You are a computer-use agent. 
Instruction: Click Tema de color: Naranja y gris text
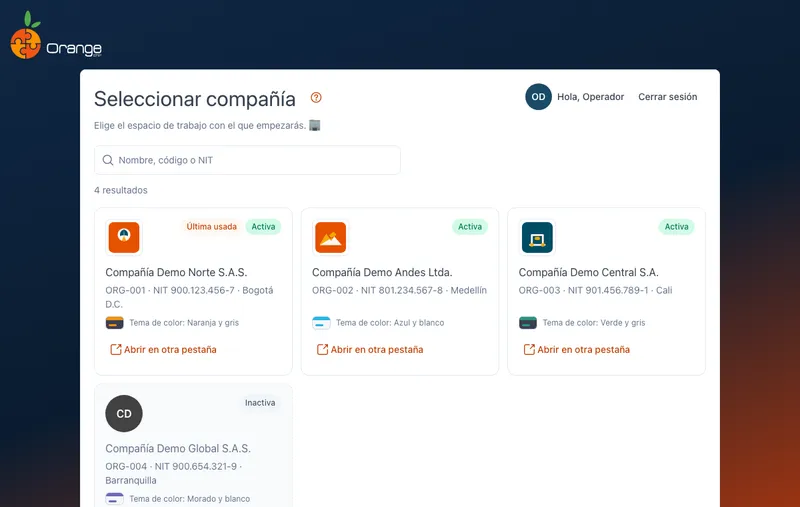click(184, 323)
